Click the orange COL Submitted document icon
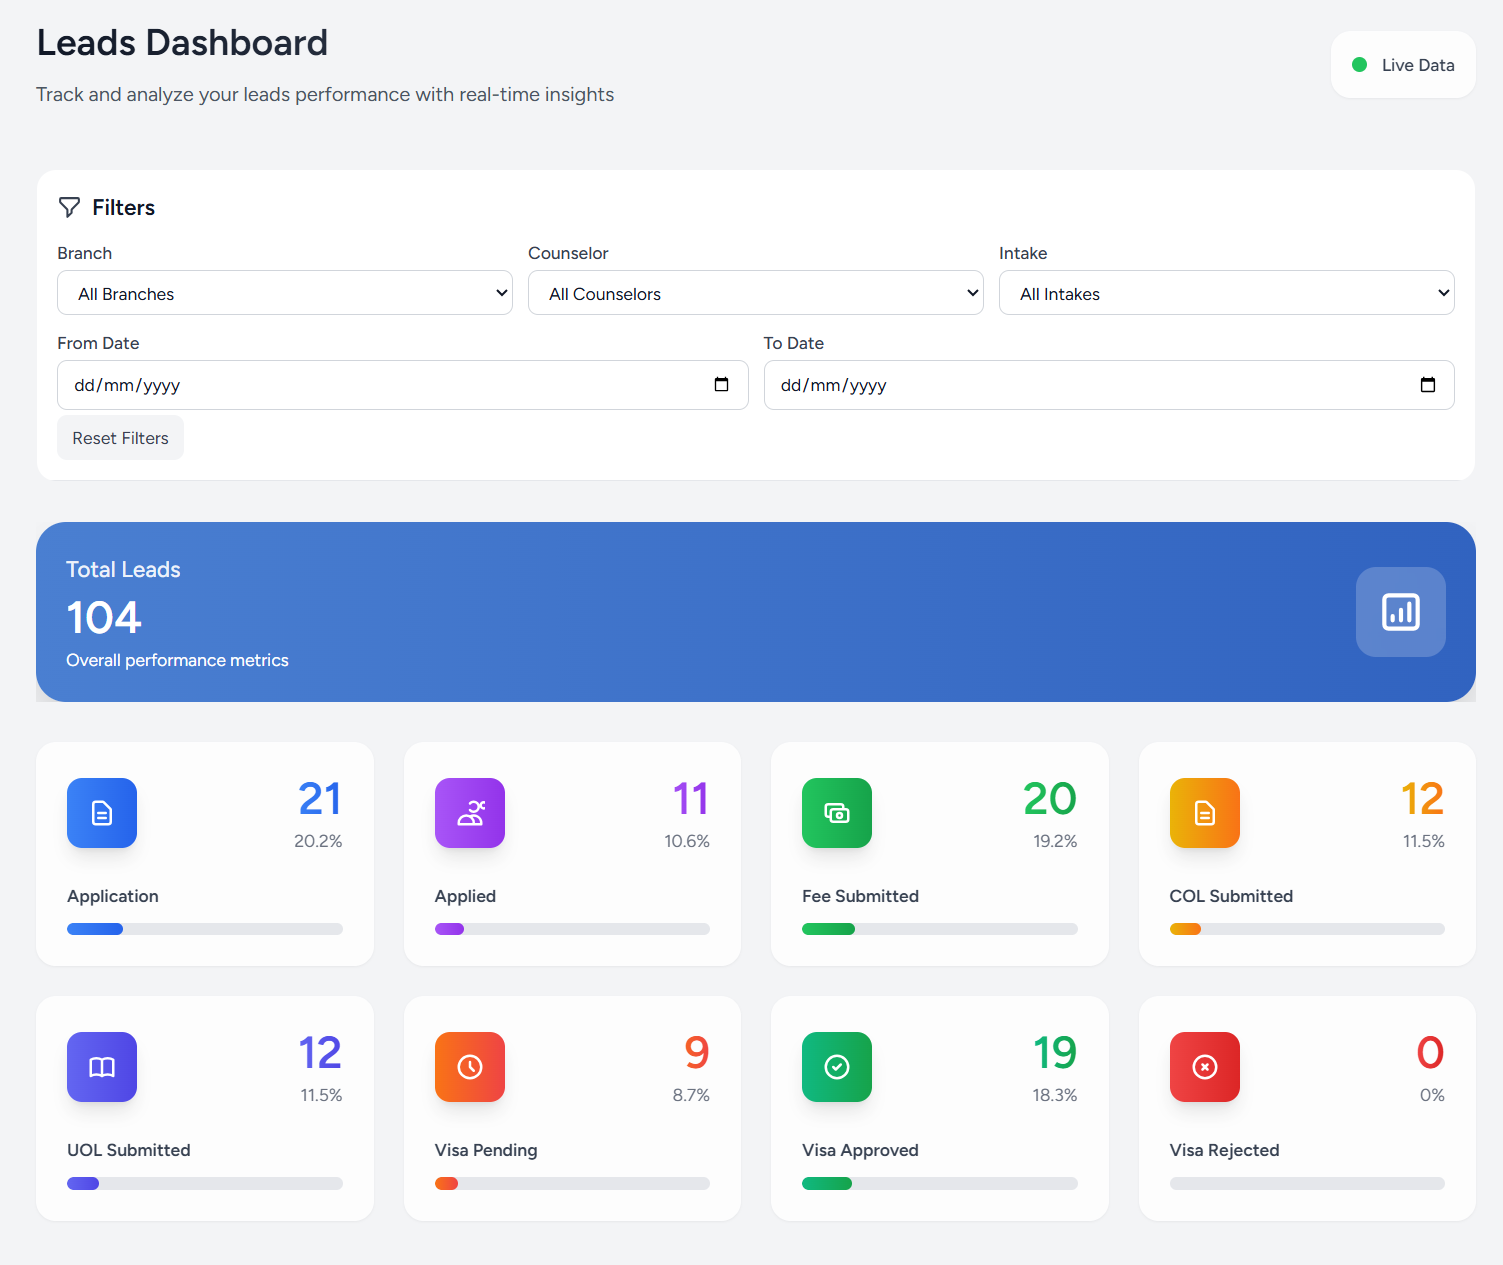1503x1265 pixels. pyautogui.click(x=1204, y=813)
